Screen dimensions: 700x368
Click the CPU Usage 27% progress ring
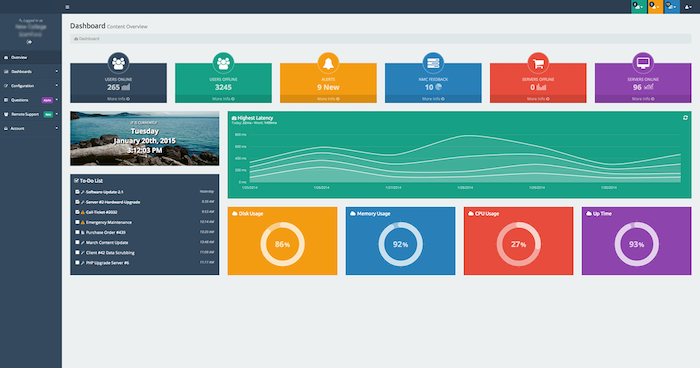pyautogui.click(x=518, y=244)
